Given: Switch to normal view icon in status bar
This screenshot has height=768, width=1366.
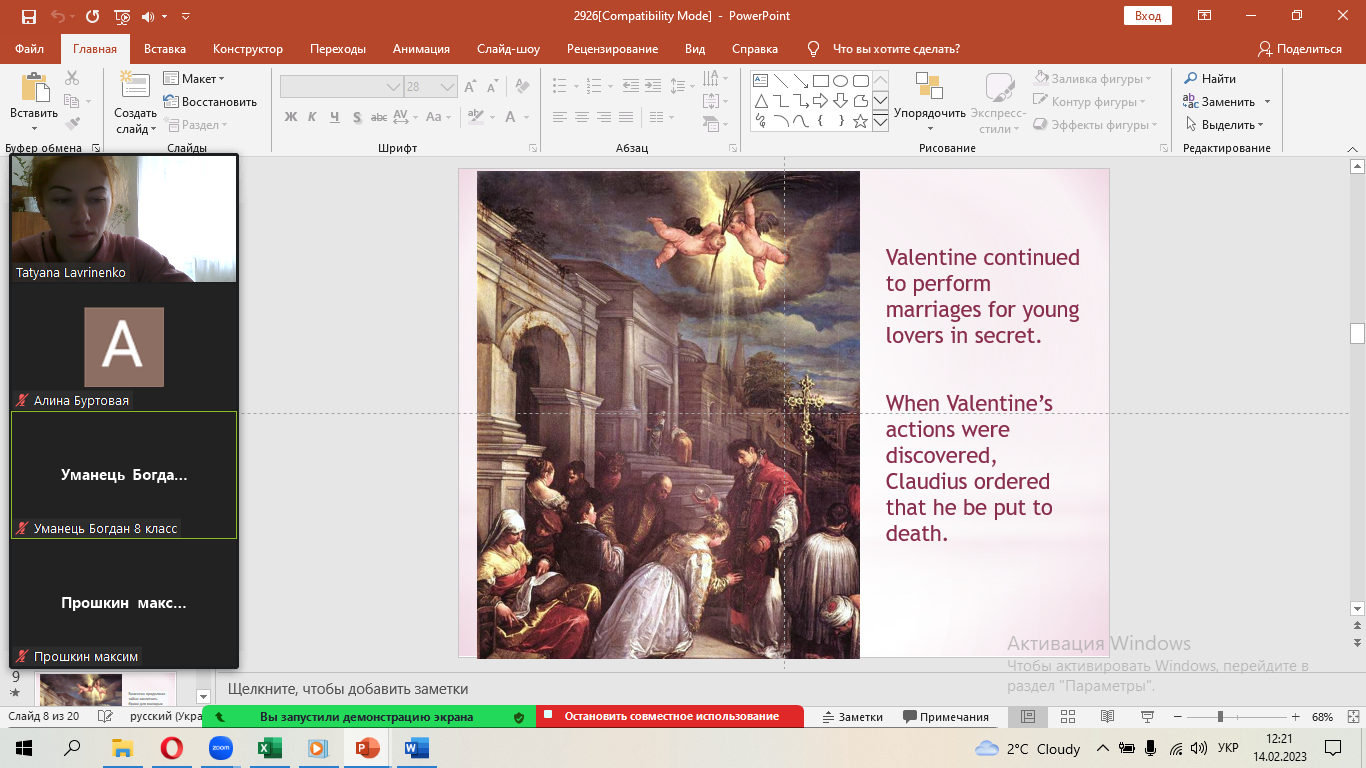Looking at the screenshot, I should coord(1027,717).
